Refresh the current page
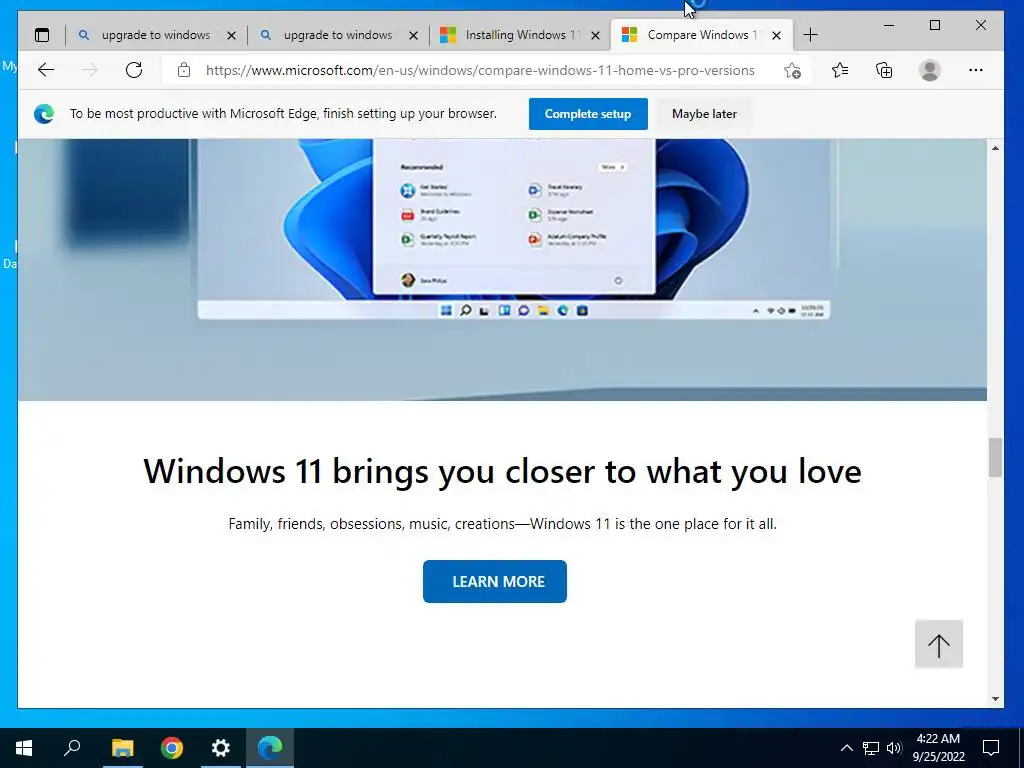Screen dimensions: 1024x768 coord(134,70)
